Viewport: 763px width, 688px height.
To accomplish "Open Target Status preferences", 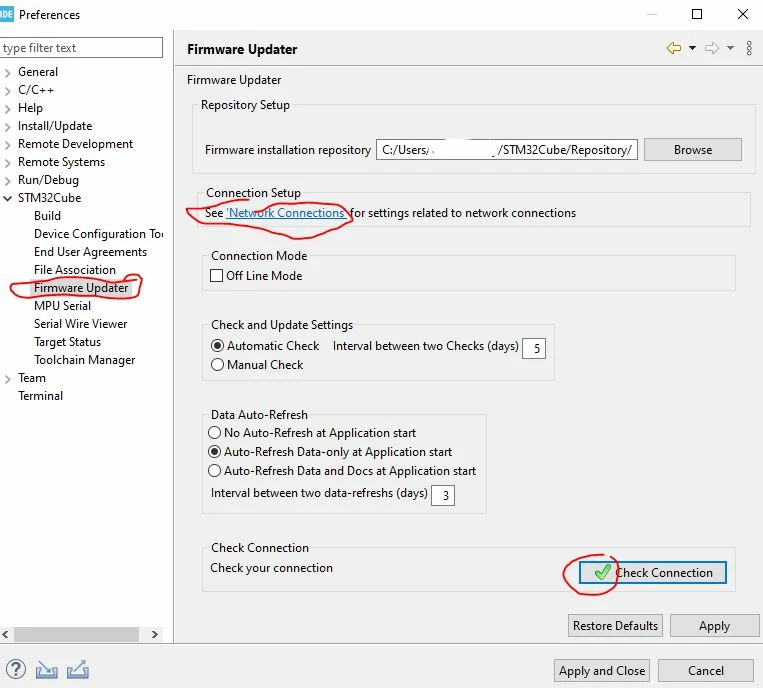I will click(67, 342).
